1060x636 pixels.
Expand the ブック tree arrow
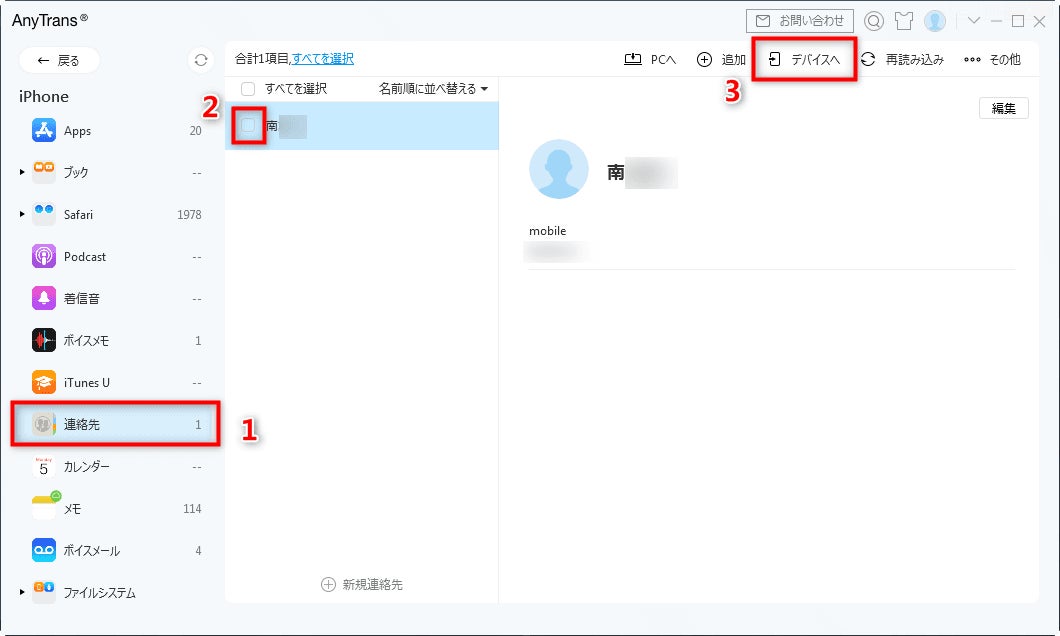22,172
